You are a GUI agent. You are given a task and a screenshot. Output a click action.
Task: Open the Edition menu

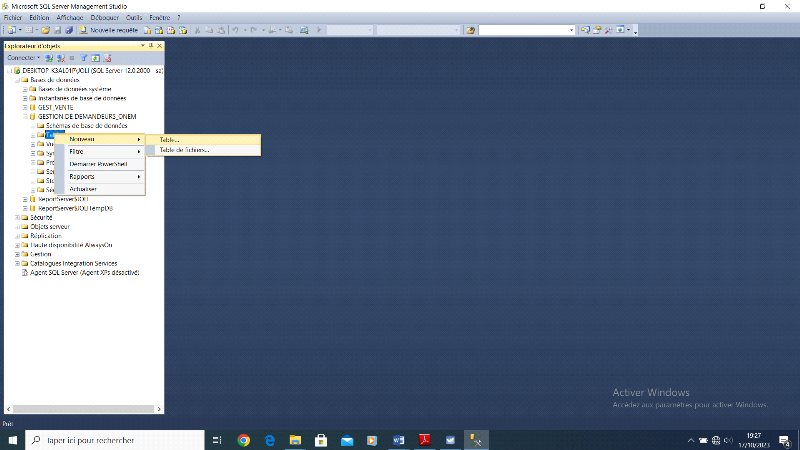point(39,17)
